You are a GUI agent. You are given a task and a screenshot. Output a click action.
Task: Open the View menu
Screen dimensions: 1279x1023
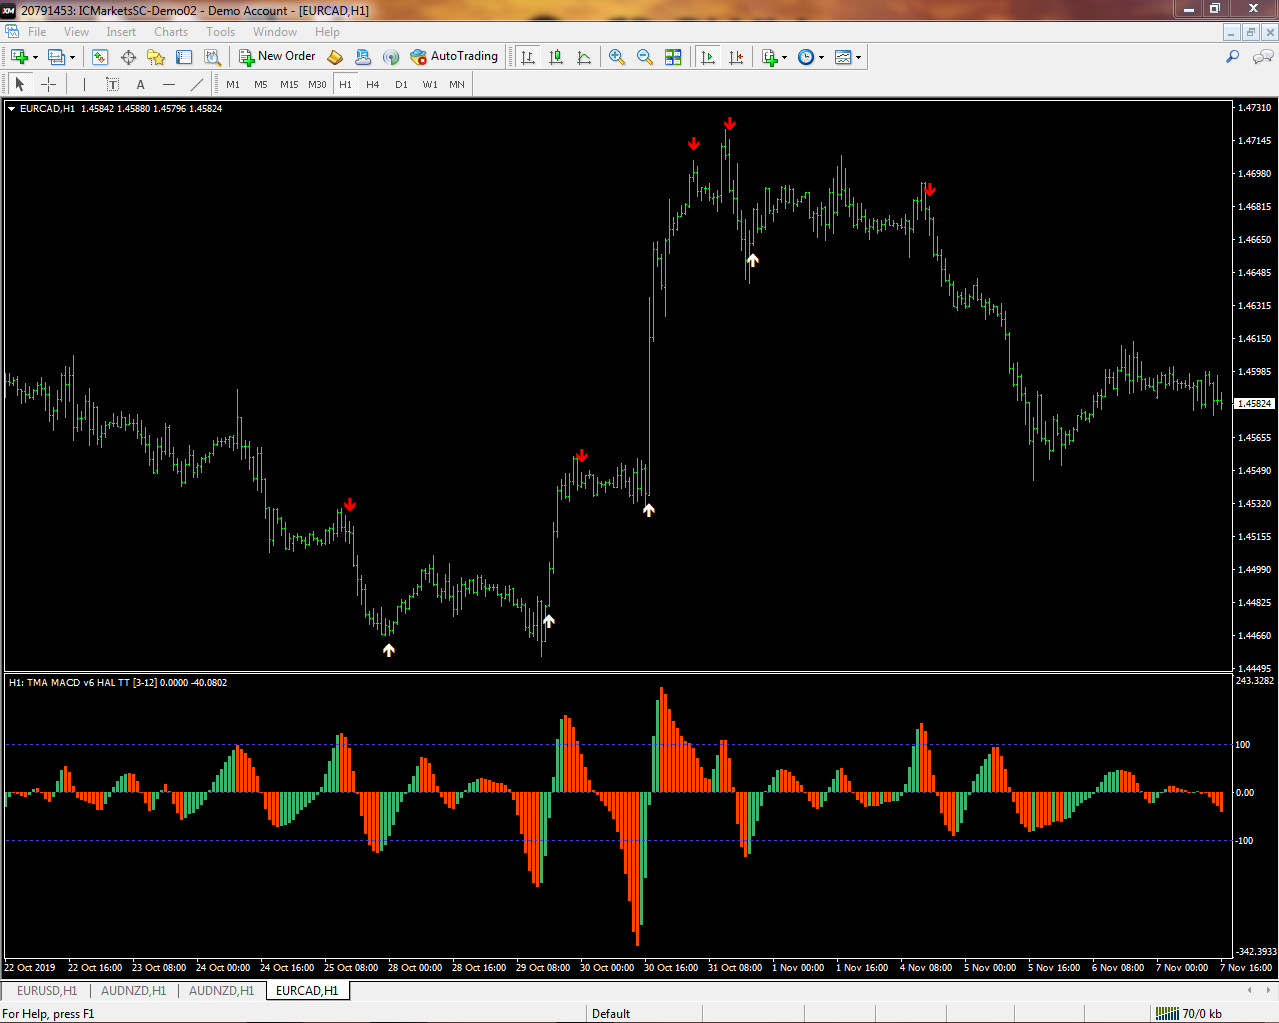click(76, 32)
